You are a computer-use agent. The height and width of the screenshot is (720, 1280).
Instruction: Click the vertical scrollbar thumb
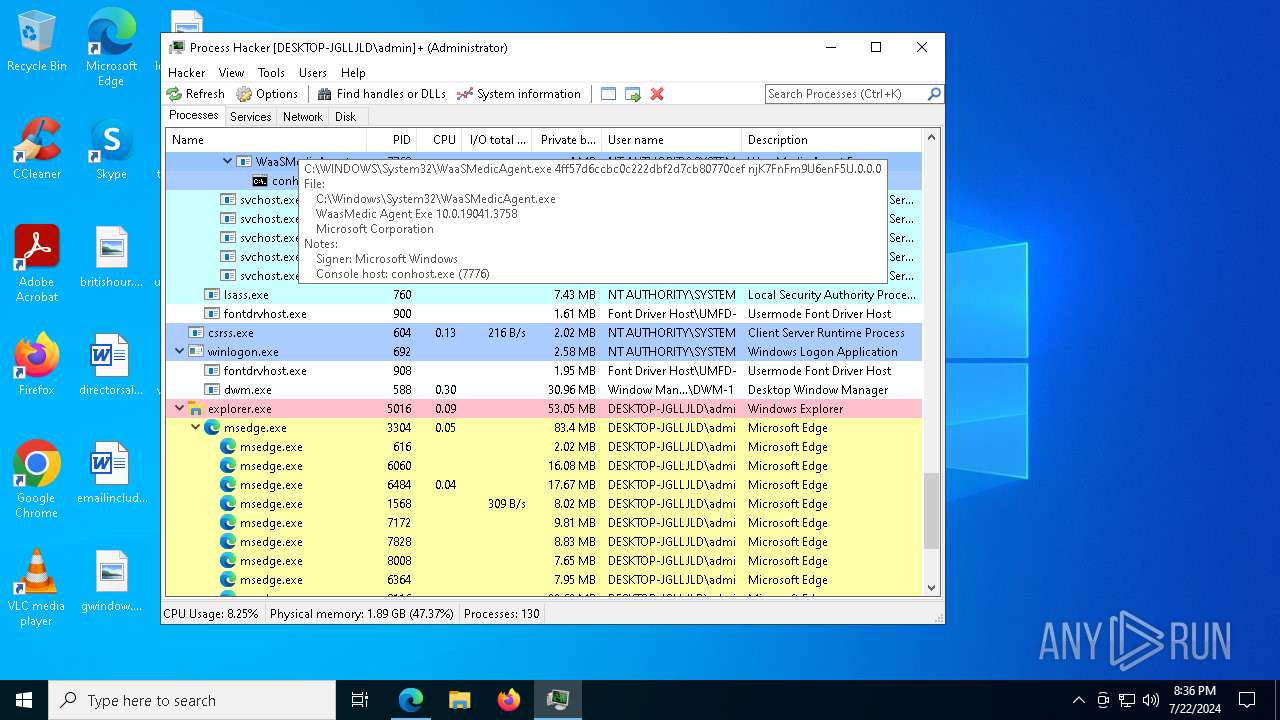point(931,511)
